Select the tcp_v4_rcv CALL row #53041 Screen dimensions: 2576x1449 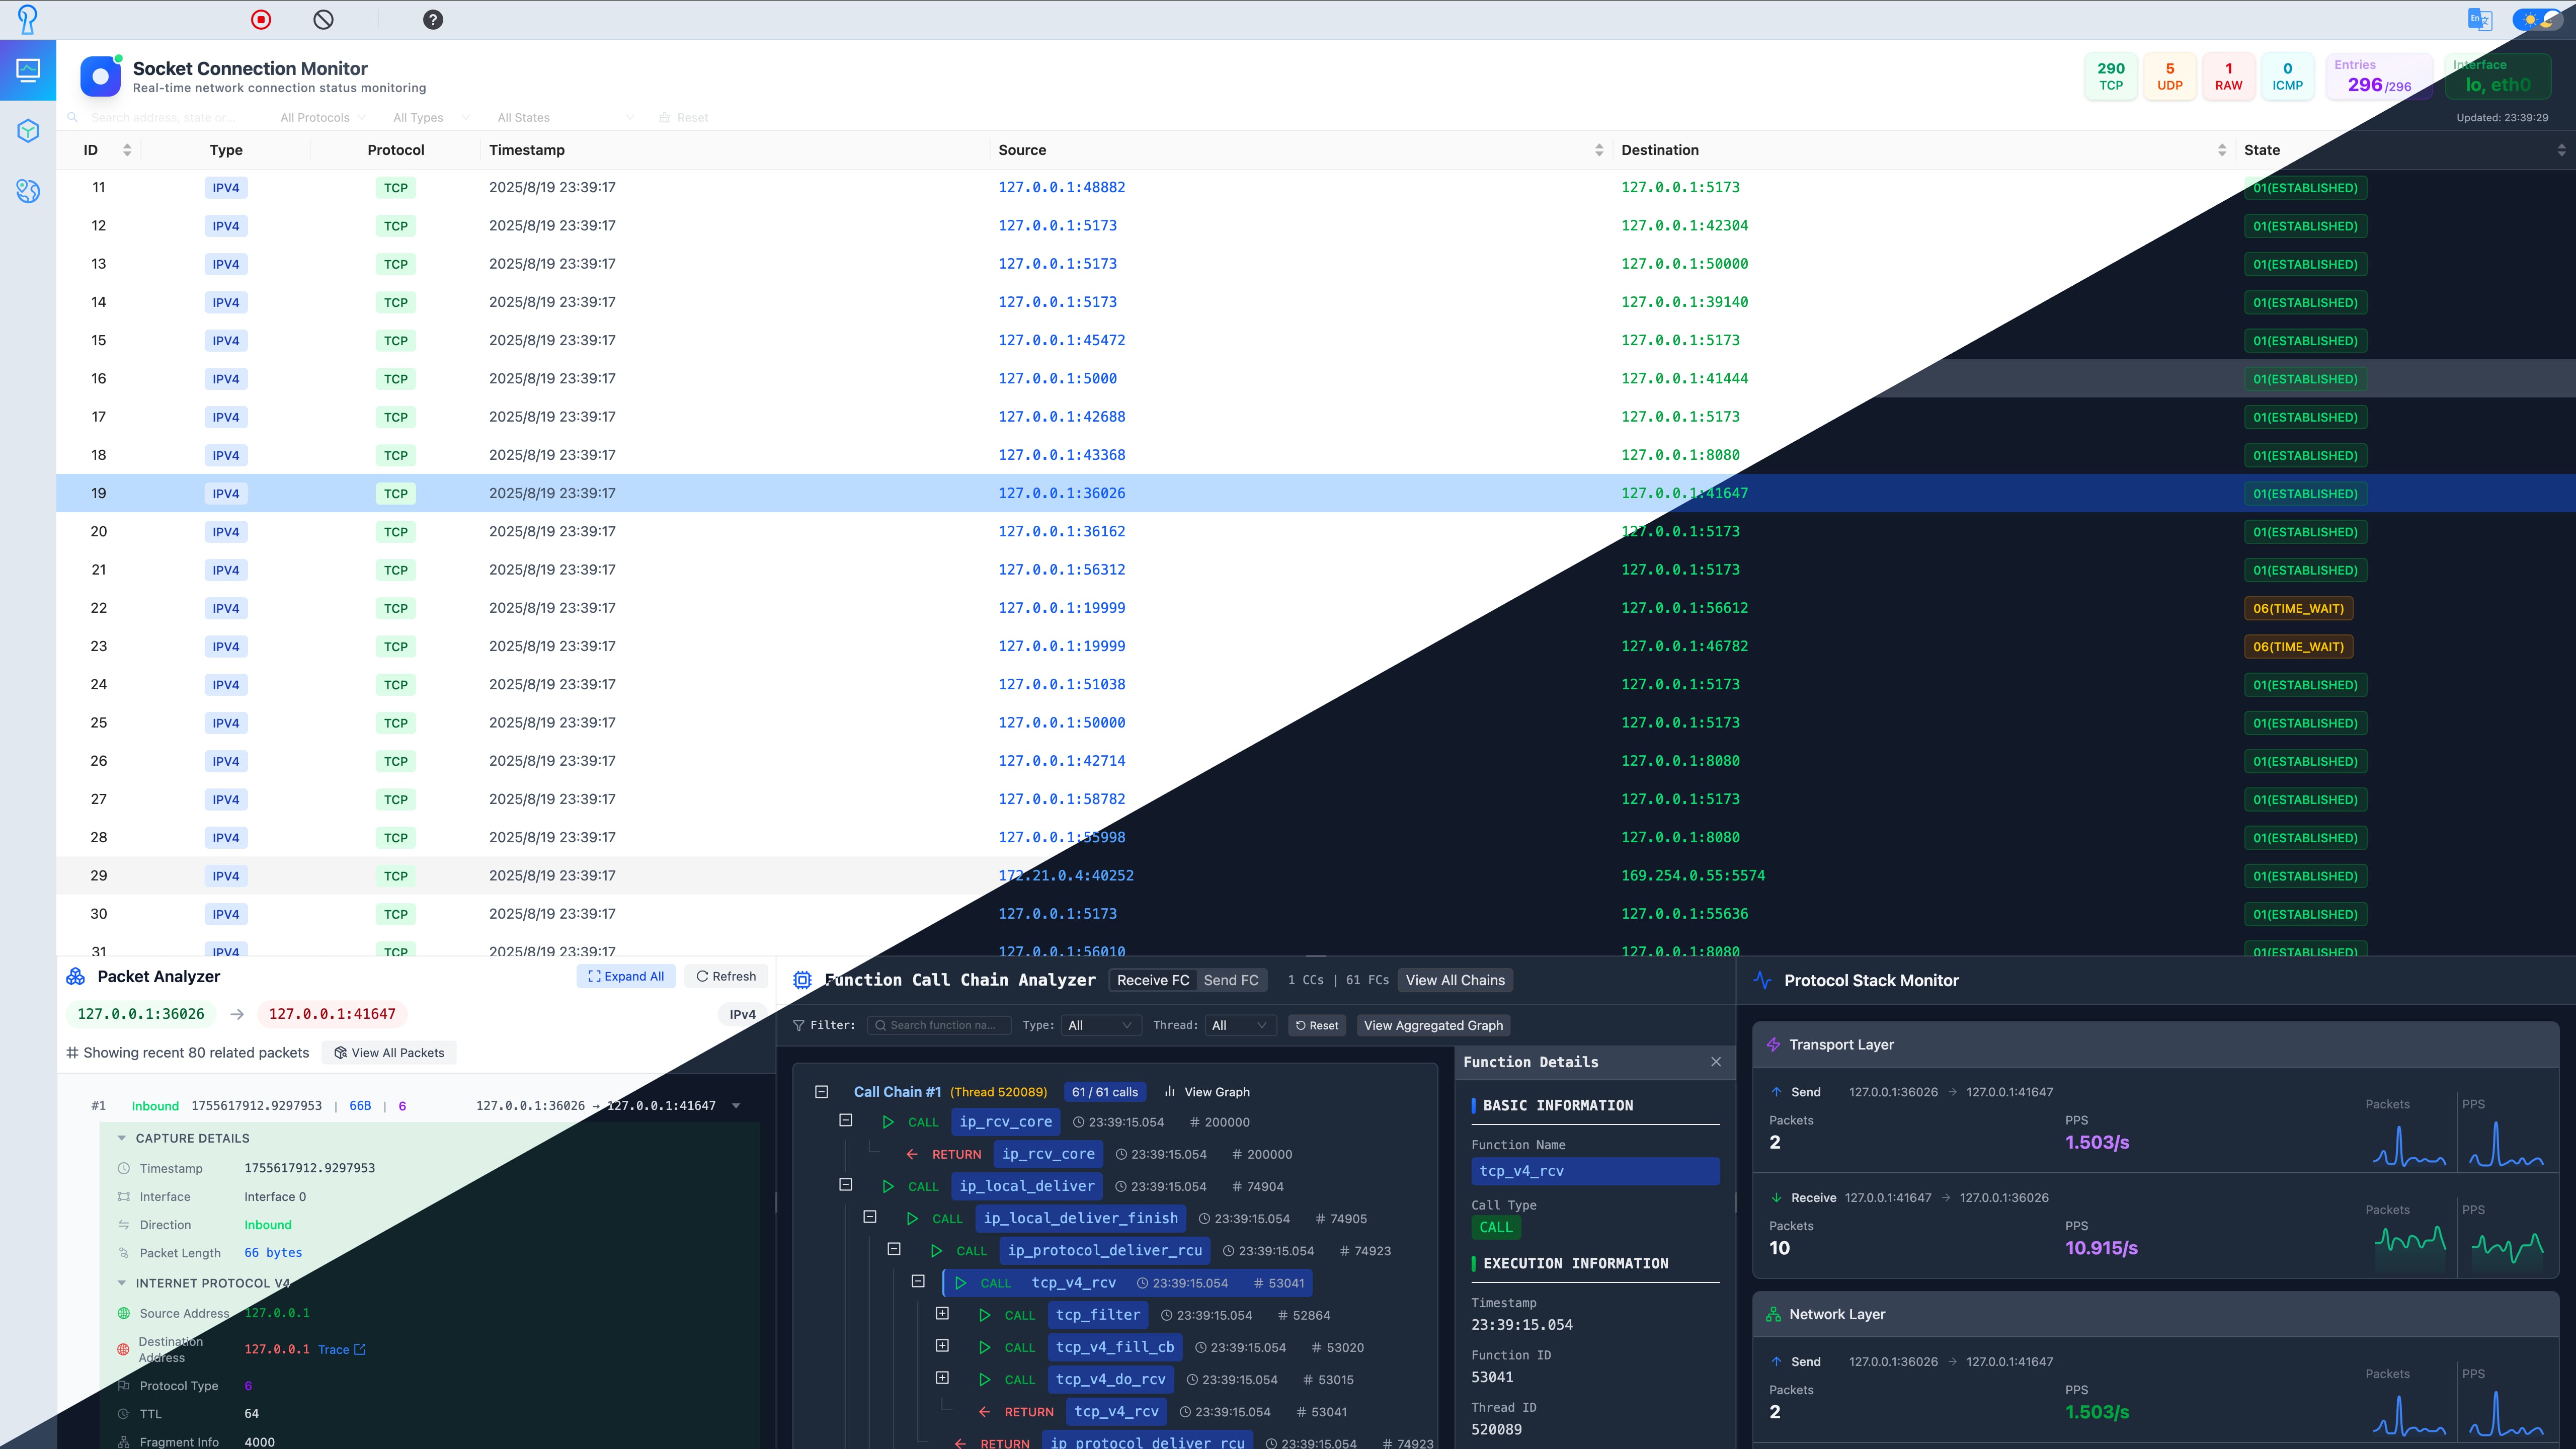tap(1128, 1283)
